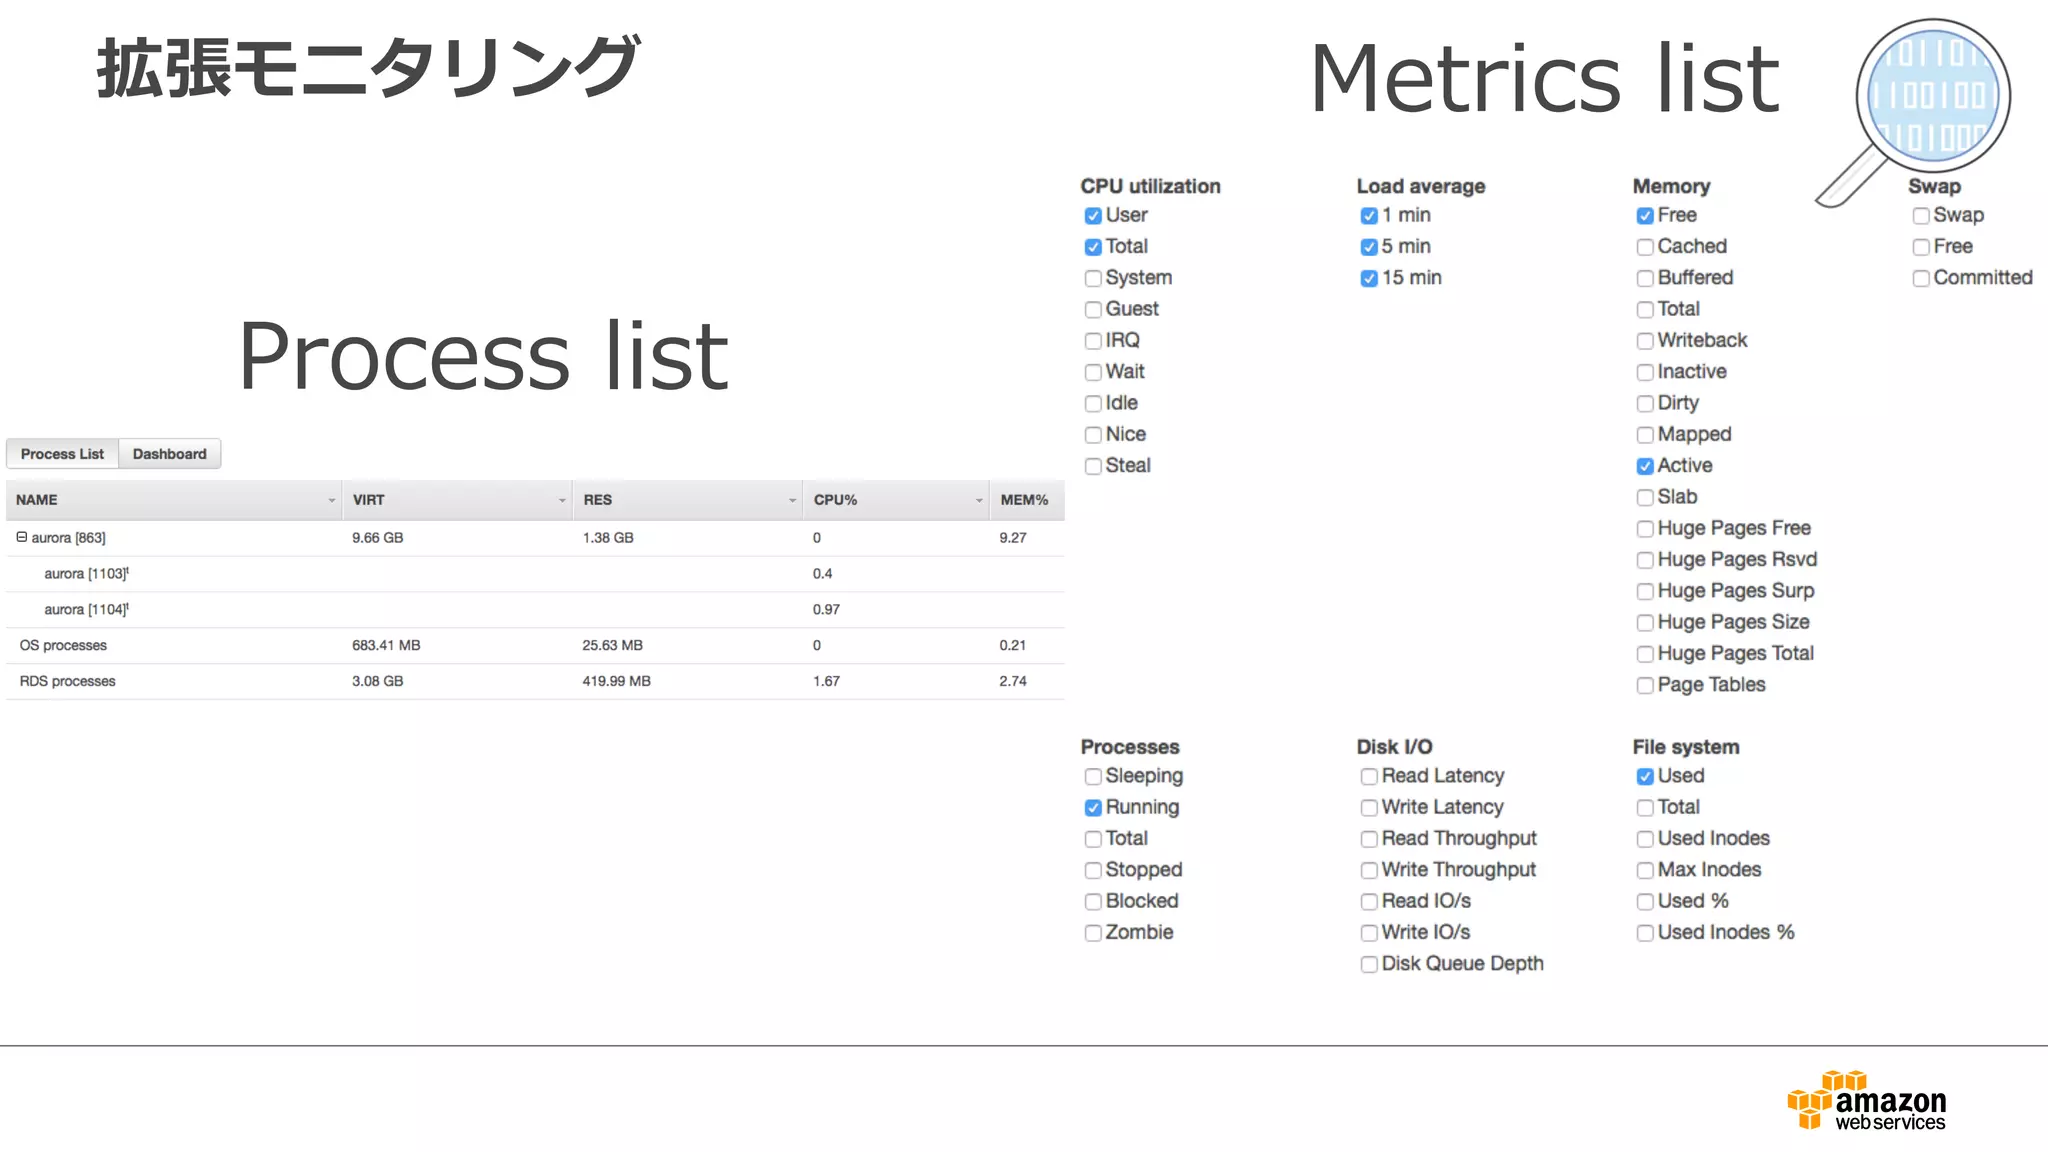The height and width of the screenshot is (1152, 2048).
Task: Disable the 15 min load average checkbox
Action: (x=1369, y=278)
